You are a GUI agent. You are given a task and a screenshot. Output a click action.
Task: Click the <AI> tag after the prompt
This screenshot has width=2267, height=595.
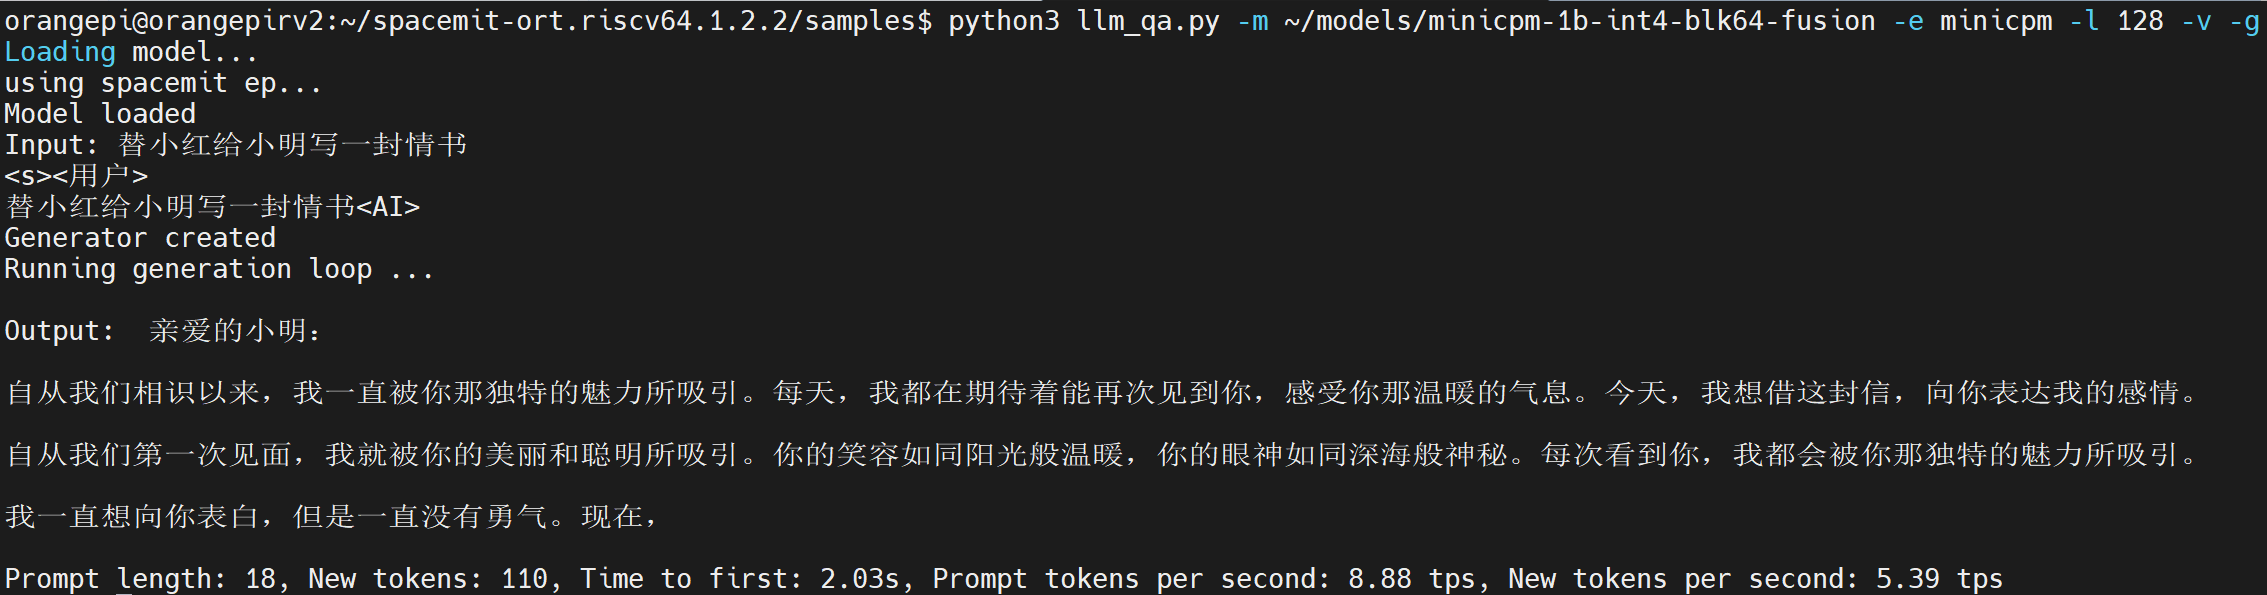(x=388, y=207)
